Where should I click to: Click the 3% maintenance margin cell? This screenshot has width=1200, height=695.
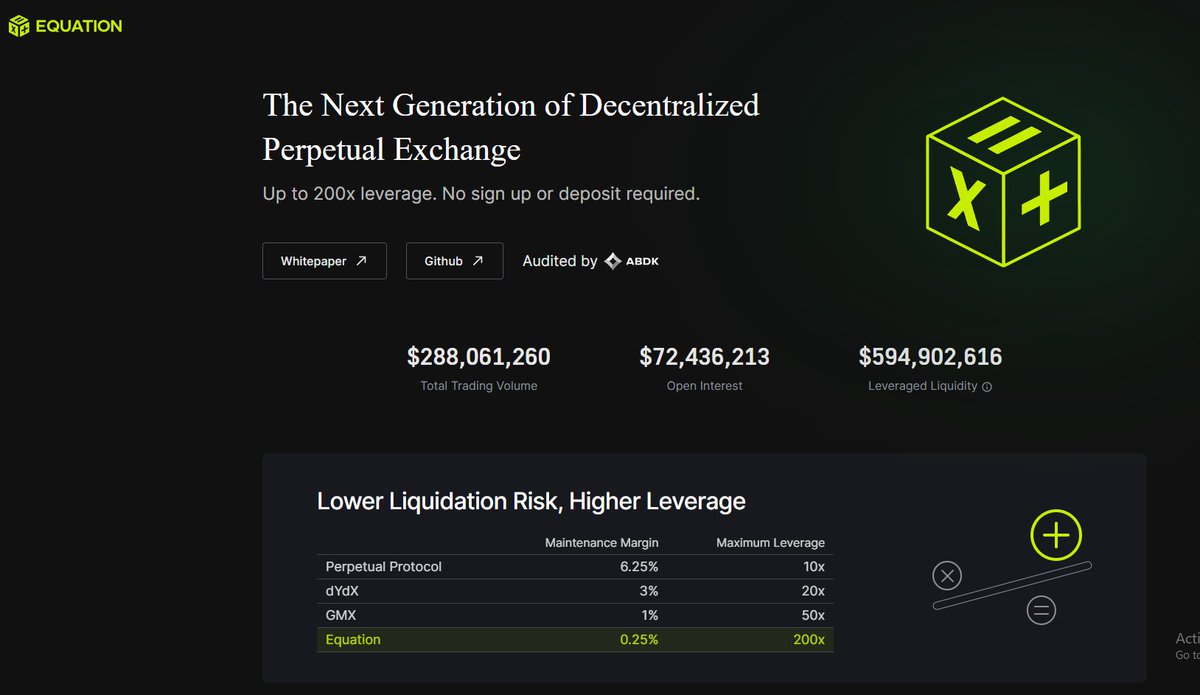tap(649, 591)
